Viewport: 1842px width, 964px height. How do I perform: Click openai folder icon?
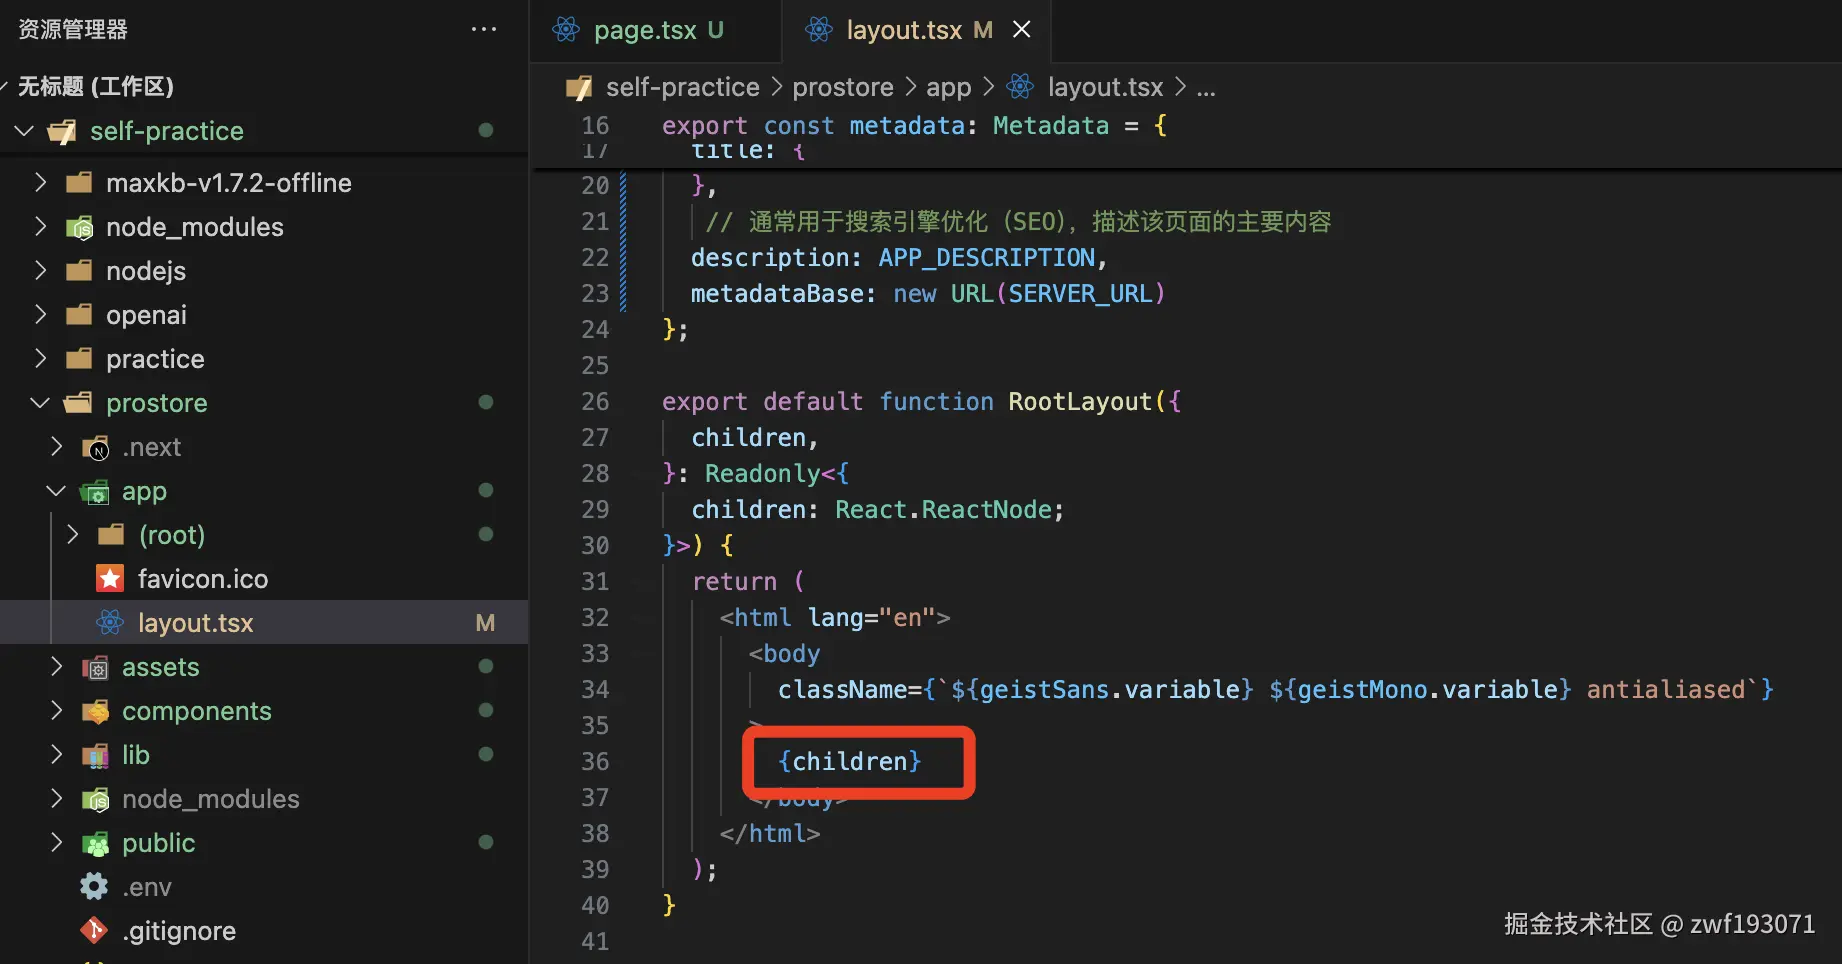click(x=79, y=315)
